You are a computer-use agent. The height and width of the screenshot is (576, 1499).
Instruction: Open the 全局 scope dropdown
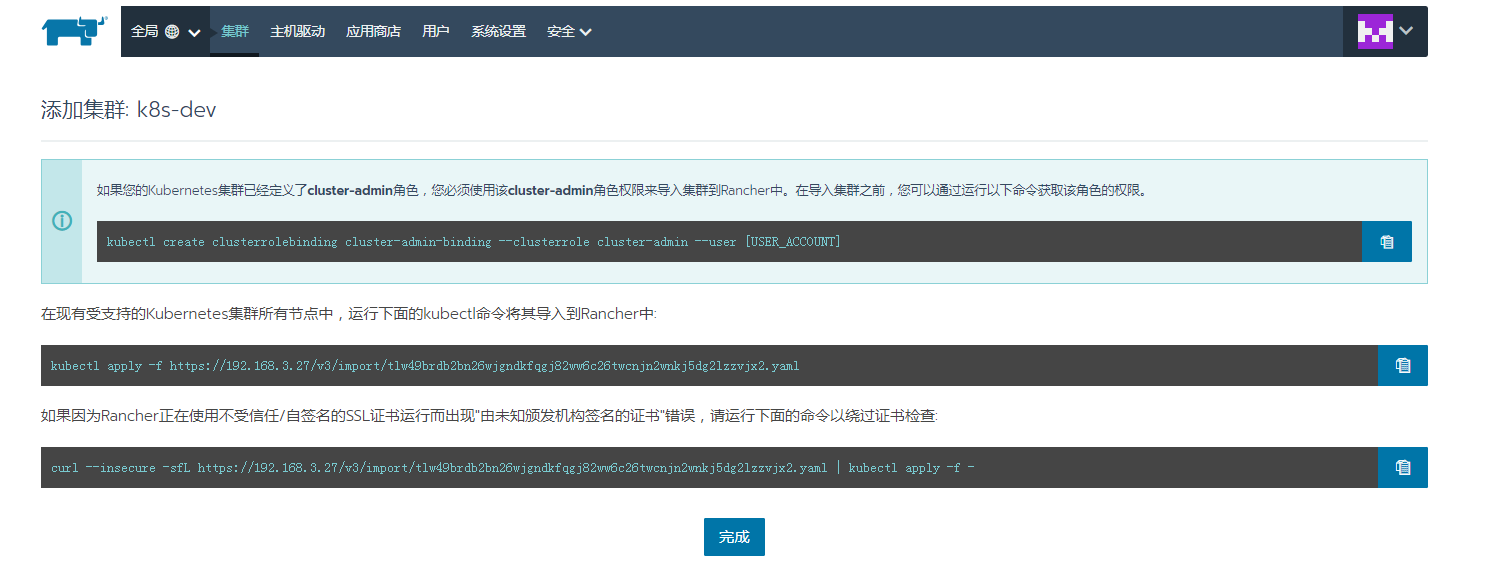pos(166,32)
